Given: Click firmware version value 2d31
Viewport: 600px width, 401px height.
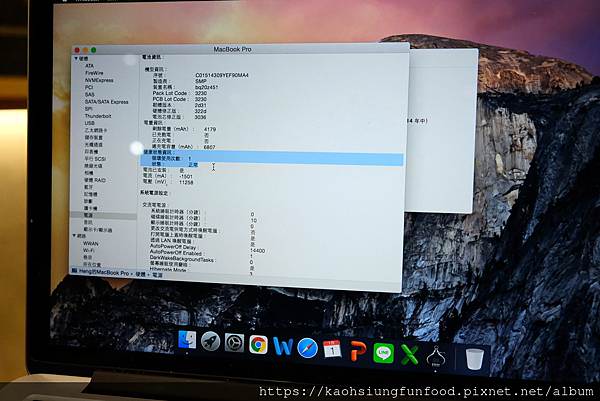Looking at the screenshot, I should [201, 105].
